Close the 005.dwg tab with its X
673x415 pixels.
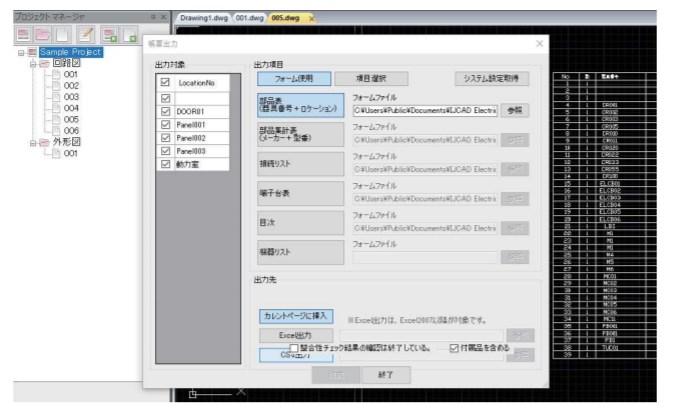tap(312, 18)
